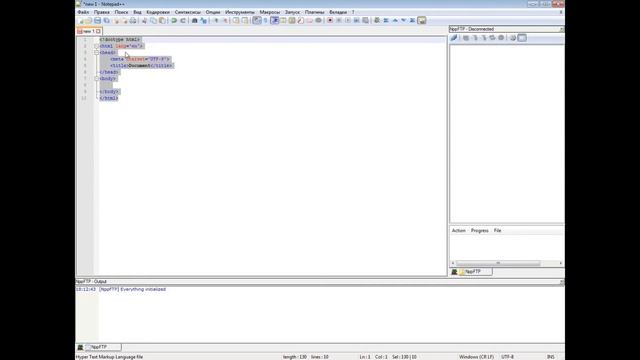The height and width of the screenshot is (360, 640).
Task: Click the blue up-arrow plugin toolbar icon
Action: [x=395, y=20]
